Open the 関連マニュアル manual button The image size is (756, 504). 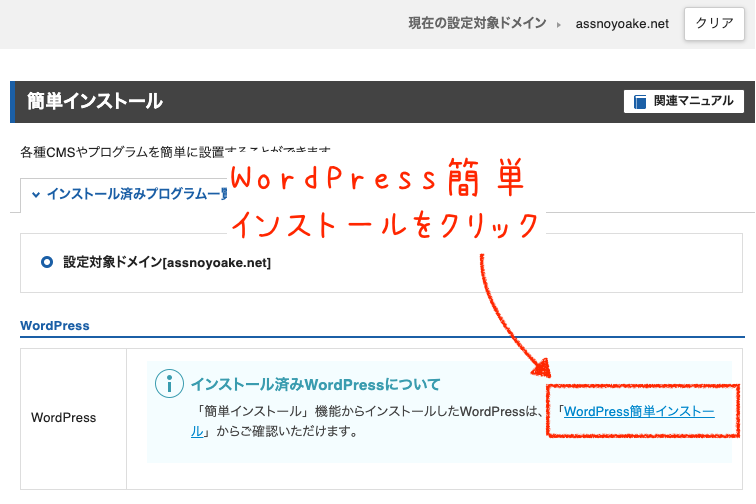pyautogui.click(x=684, y=101)
